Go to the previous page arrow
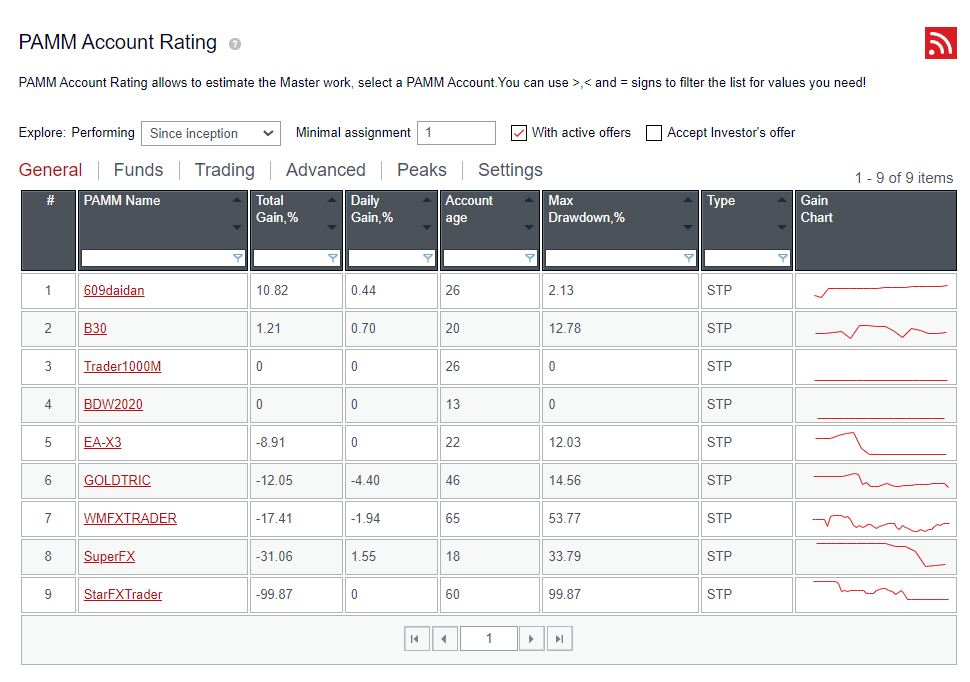Viewport: 970px width, 682px height. tap(445, 639)
